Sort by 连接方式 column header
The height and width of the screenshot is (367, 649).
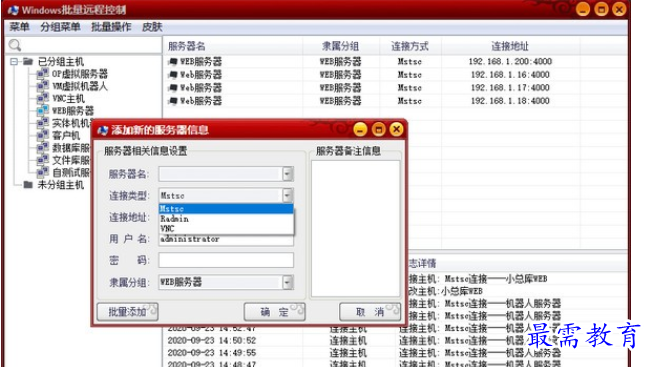(410, 46)
